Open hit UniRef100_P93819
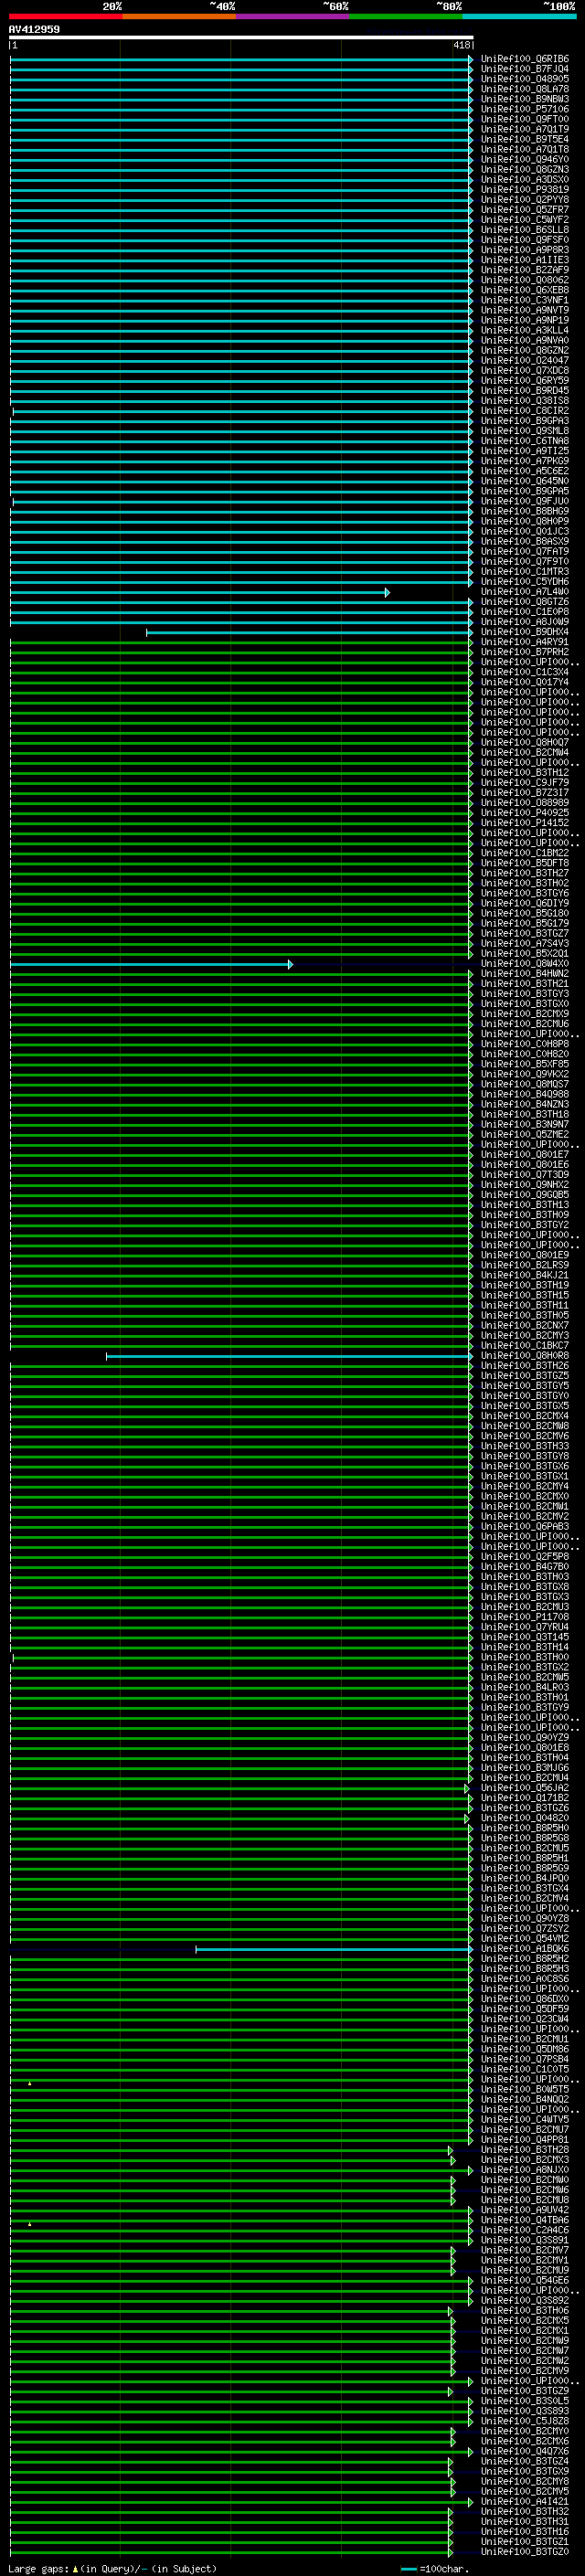This screenshot has width=585, height=2576. pos(525,189)
